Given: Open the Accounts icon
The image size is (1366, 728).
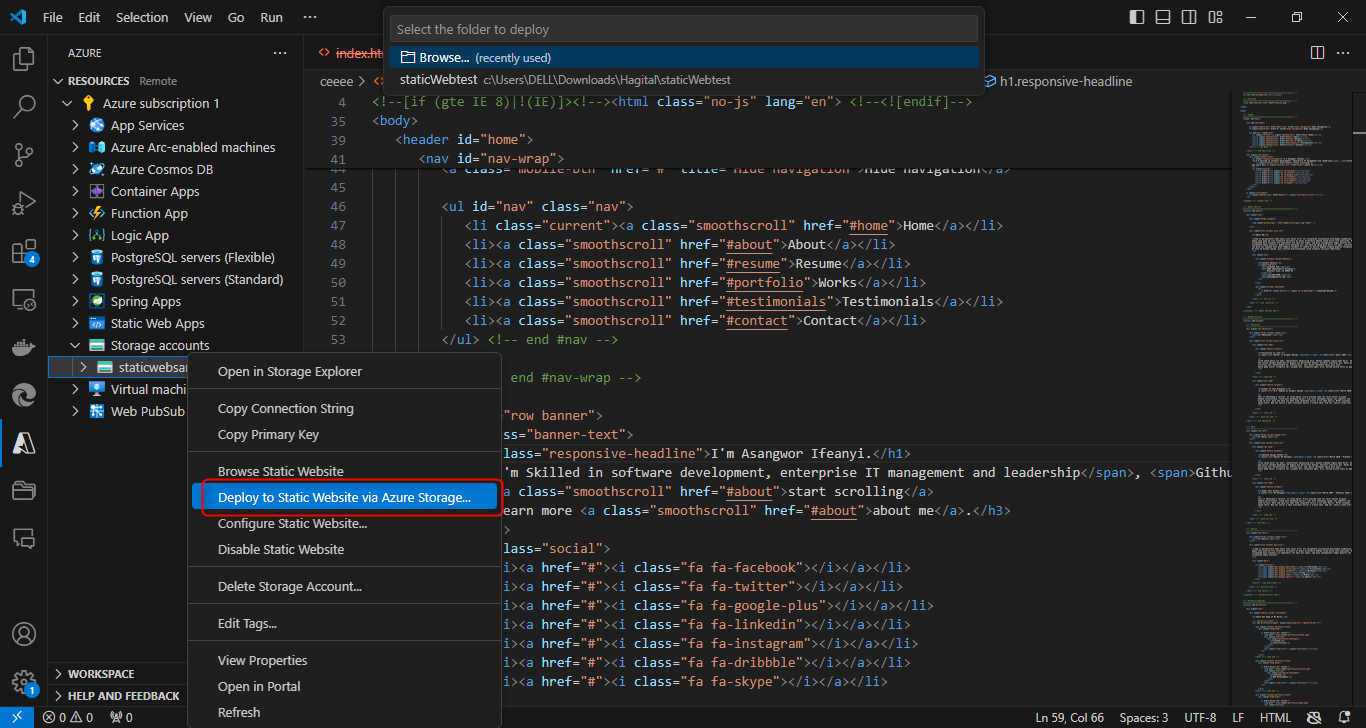Looking at the screenshot, I should (x=23, y=635).
